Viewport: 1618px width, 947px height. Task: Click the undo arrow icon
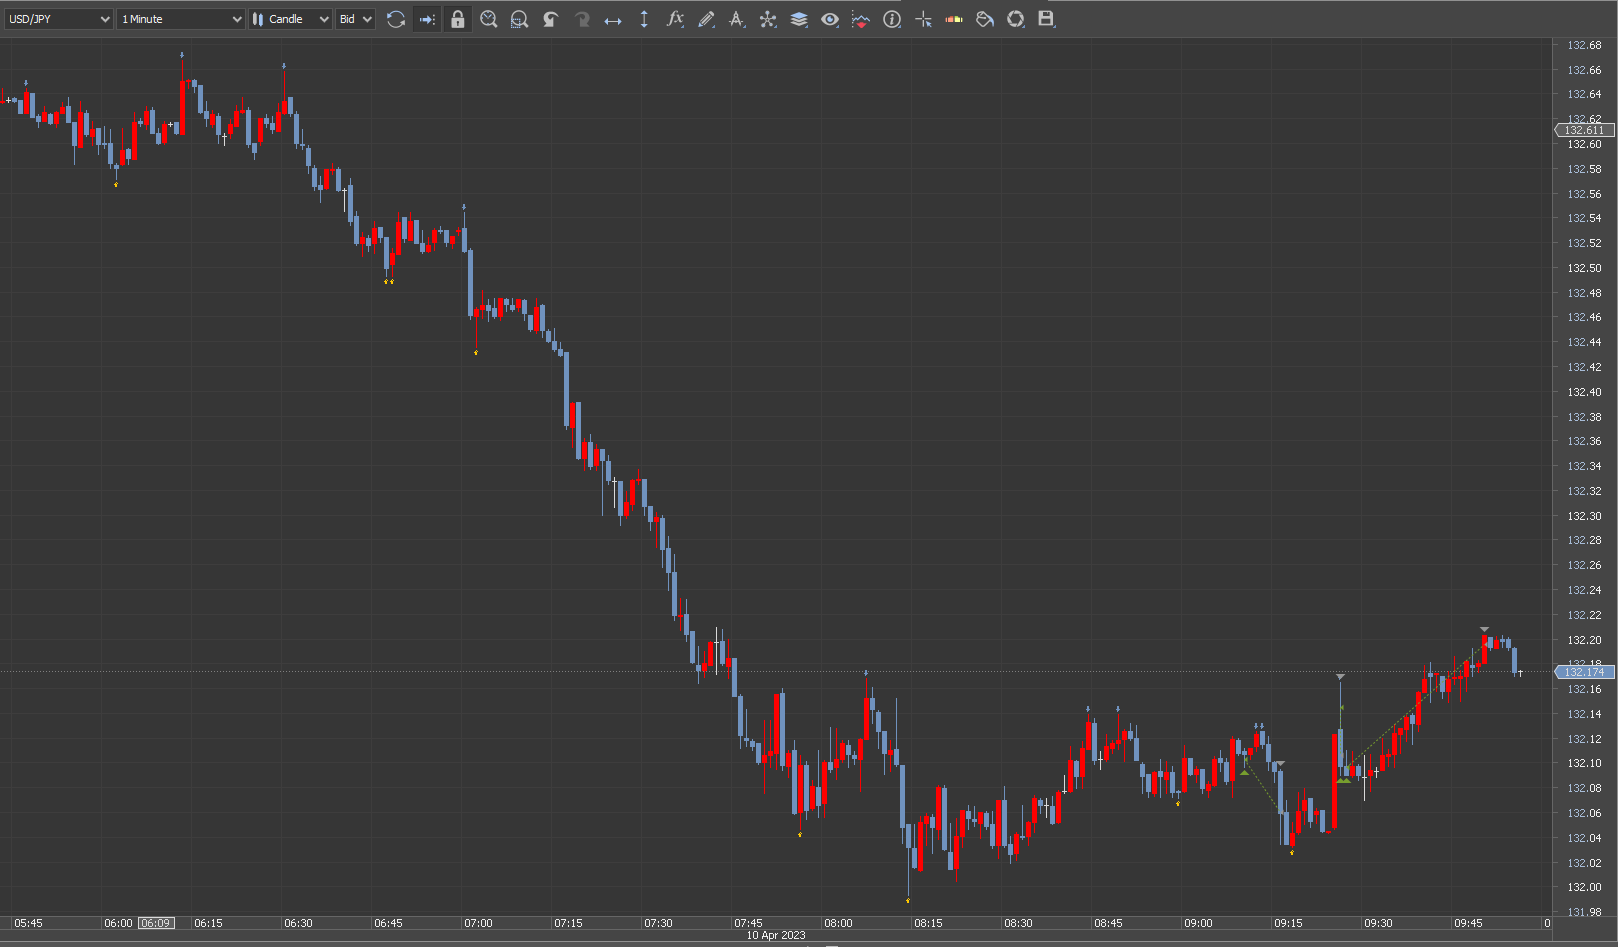point(550,19)
